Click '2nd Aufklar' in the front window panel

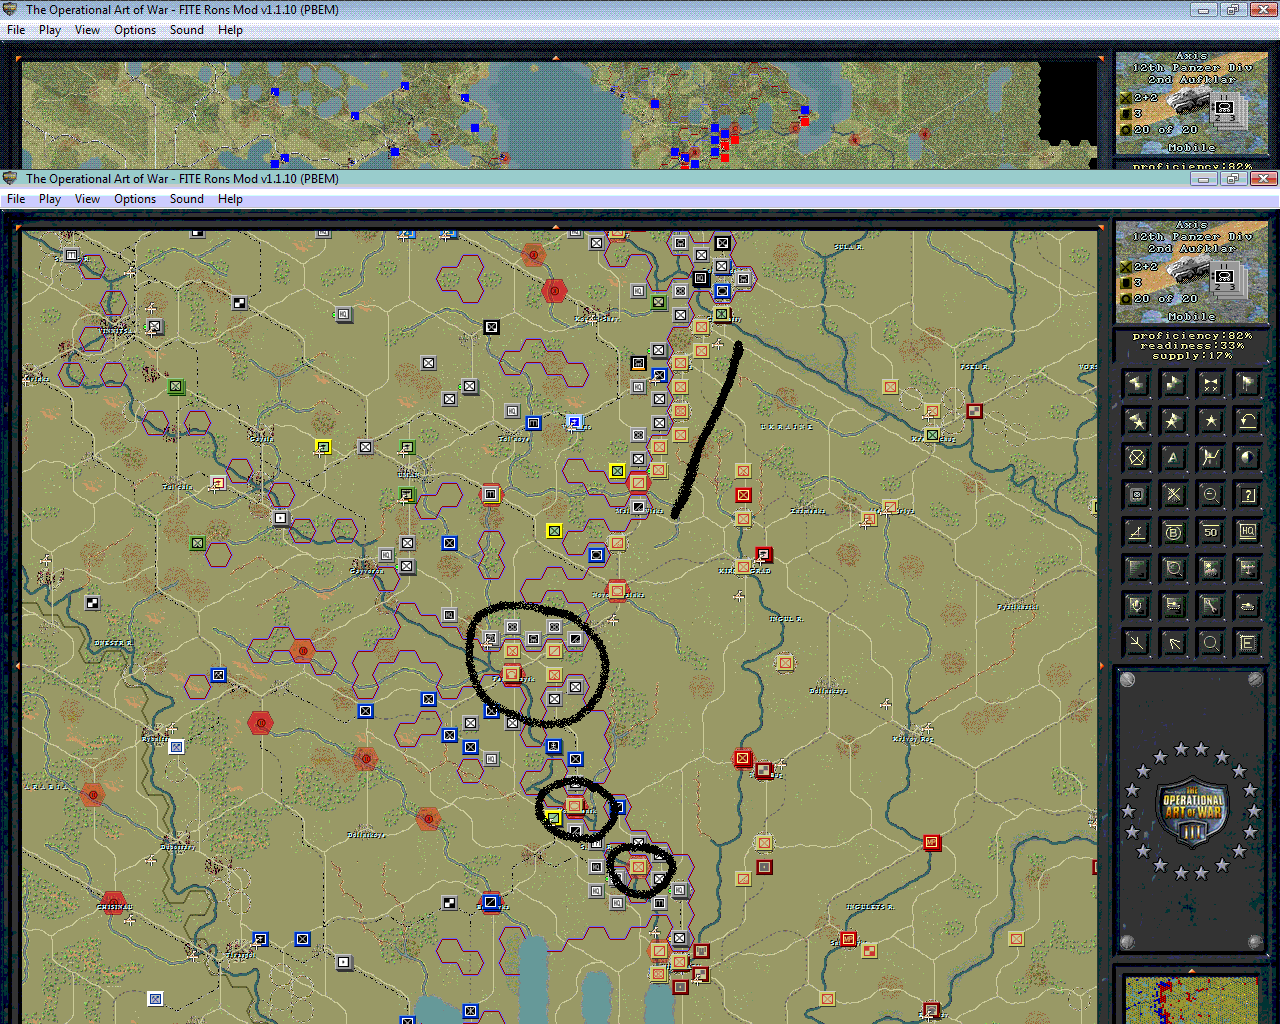(x=1192, y=249)
